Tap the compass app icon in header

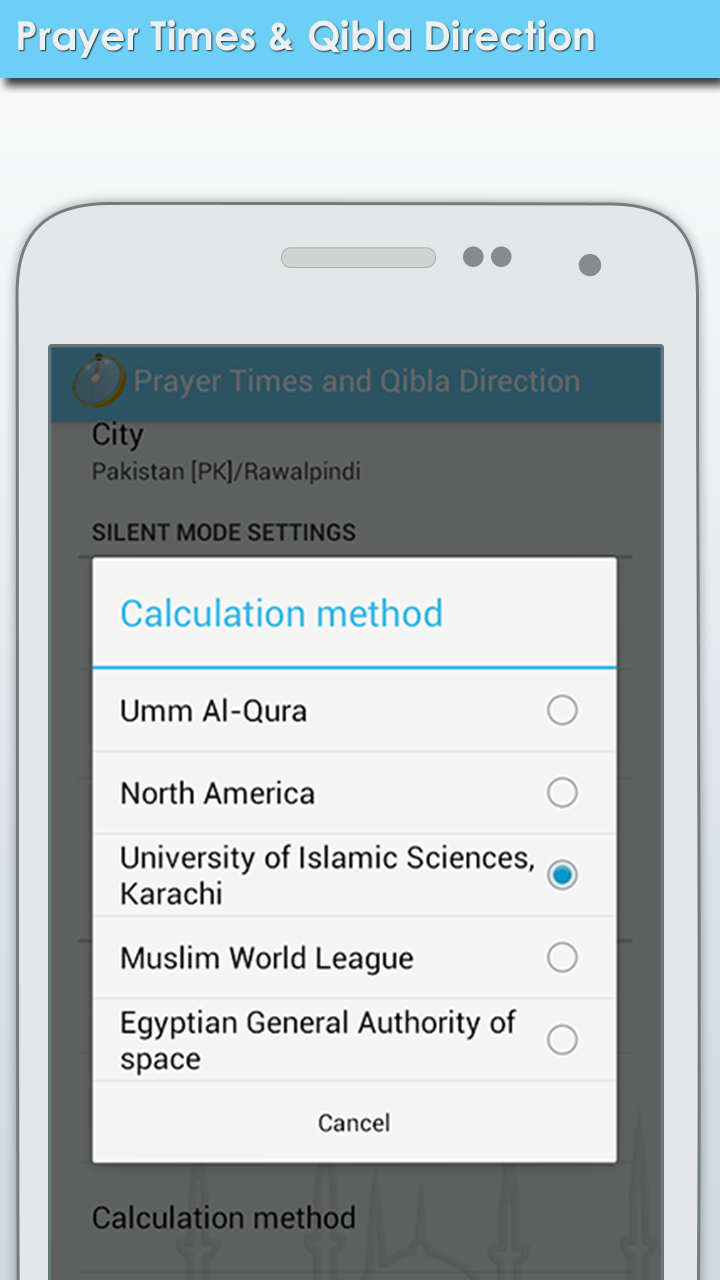(x=98, y=381)
